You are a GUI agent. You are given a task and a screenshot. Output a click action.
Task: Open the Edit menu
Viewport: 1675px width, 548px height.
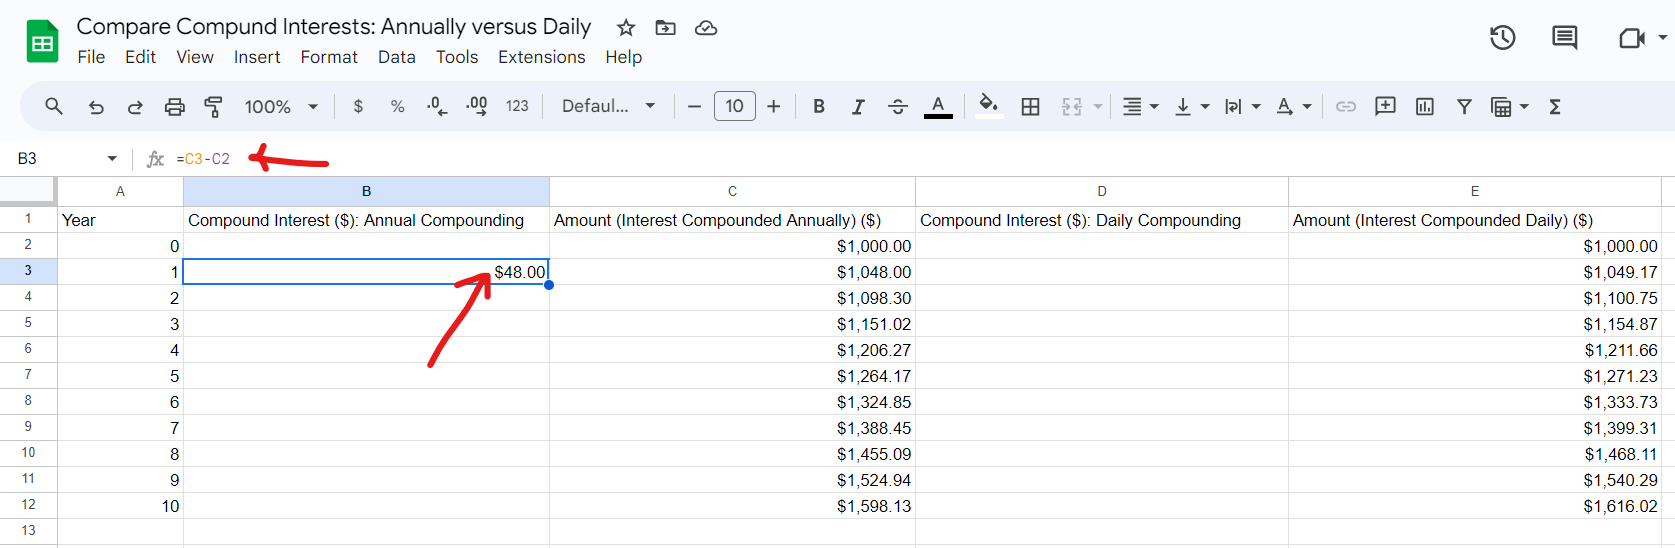[140, 57]
